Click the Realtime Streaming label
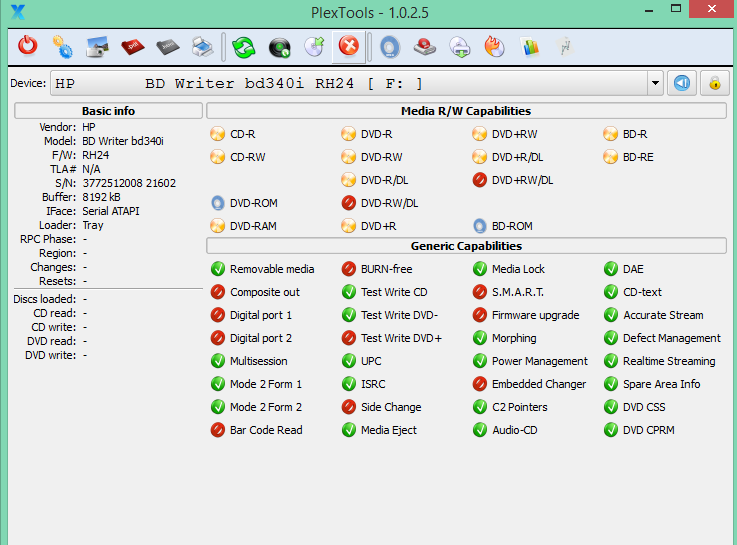The image size is (737, 545). 669,361
